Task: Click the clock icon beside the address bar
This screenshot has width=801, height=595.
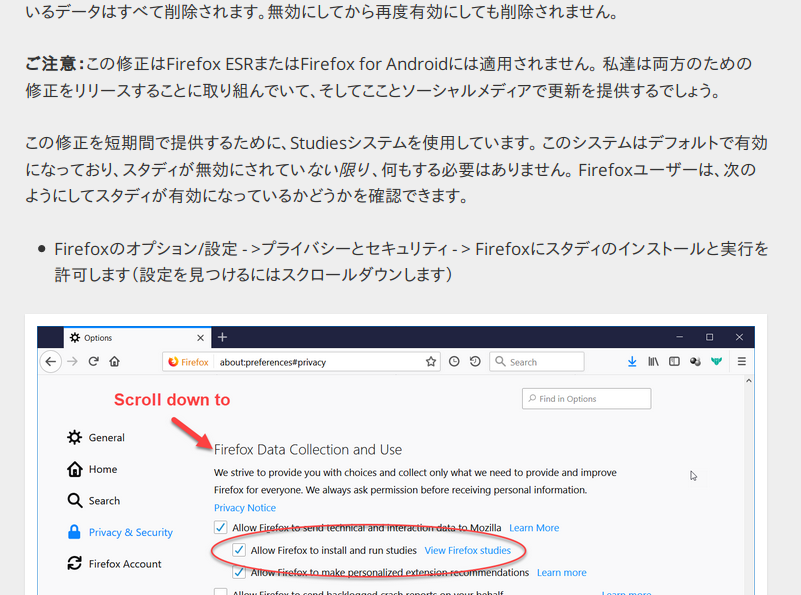Action: [454, 362]
